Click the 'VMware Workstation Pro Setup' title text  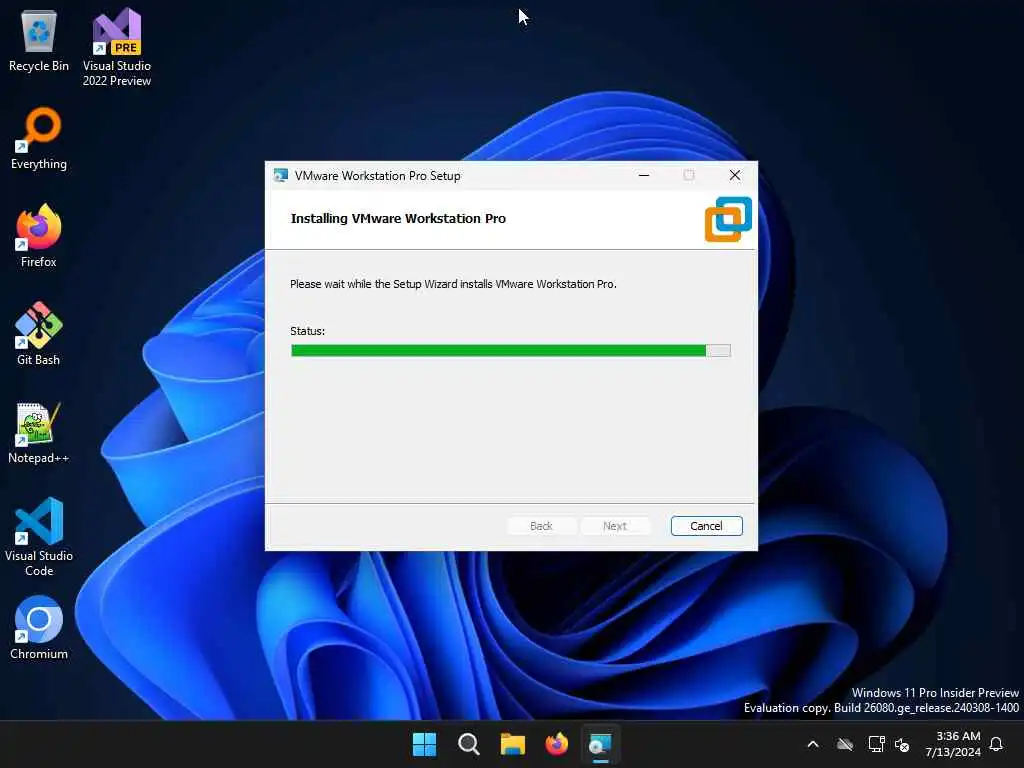[377, 176]
